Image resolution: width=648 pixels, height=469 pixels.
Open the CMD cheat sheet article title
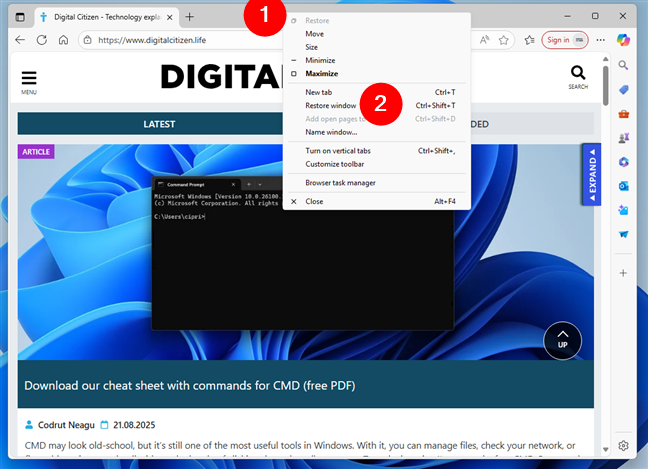pyautogui.click(x=190, y=386)
